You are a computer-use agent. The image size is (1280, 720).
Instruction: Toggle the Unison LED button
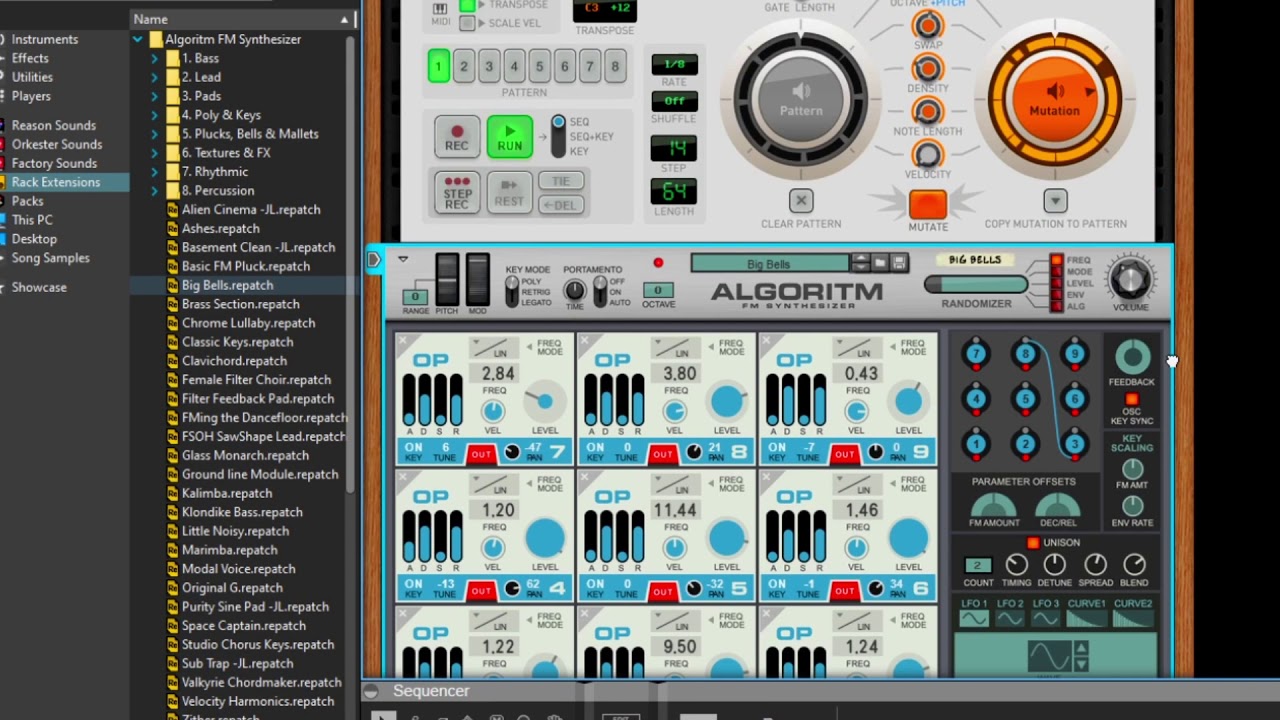(x=1033, y=543)
